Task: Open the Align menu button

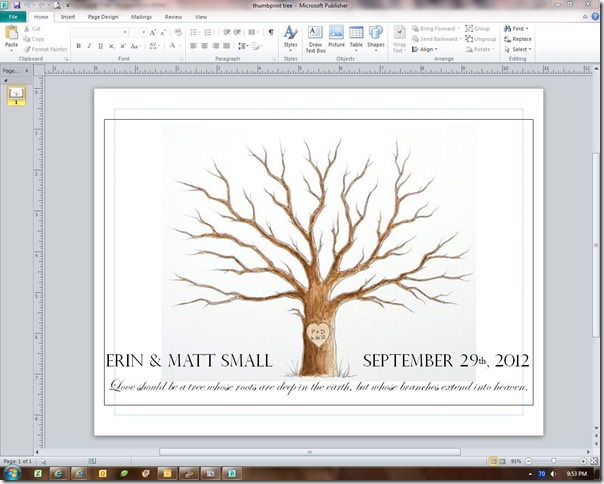Action: point(424,49)
